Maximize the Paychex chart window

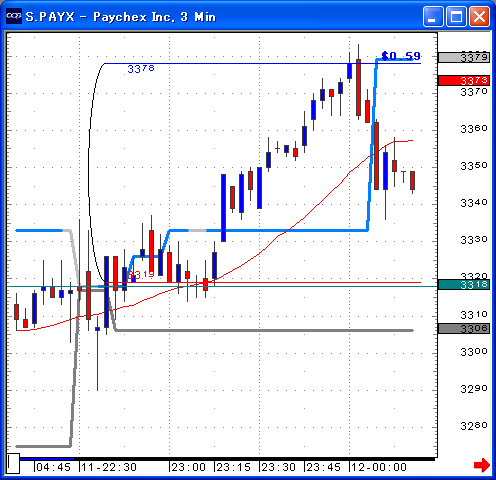[456, 16]
